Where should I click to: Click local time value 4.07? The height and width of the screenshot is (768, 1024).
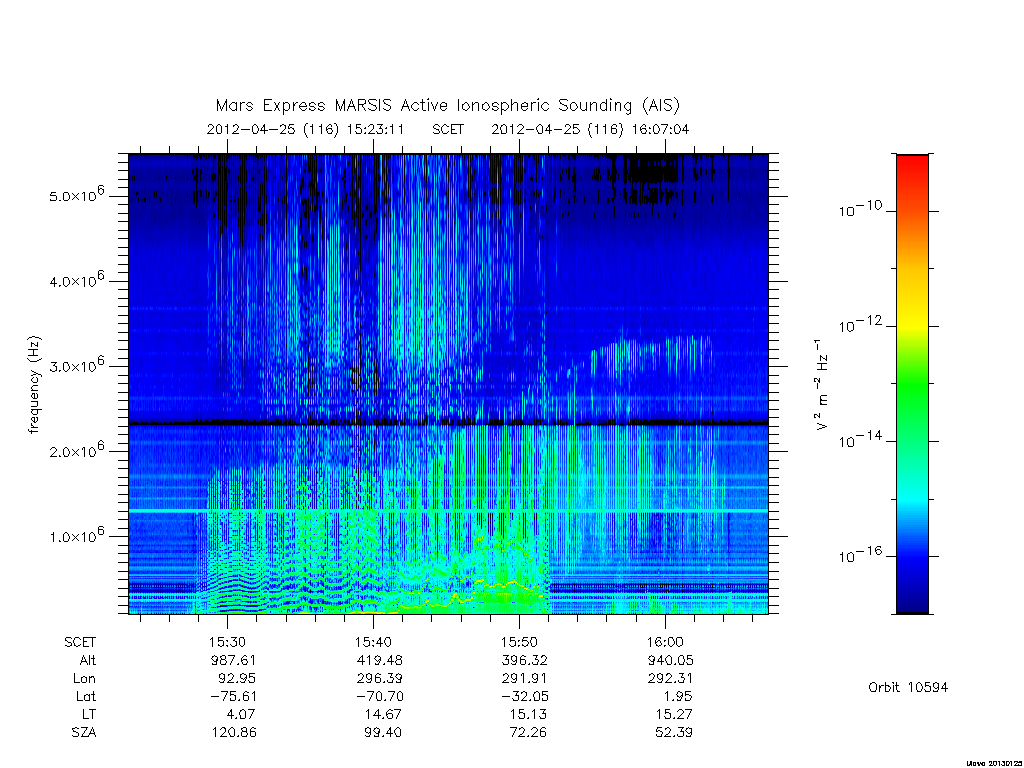coord(241,714)
